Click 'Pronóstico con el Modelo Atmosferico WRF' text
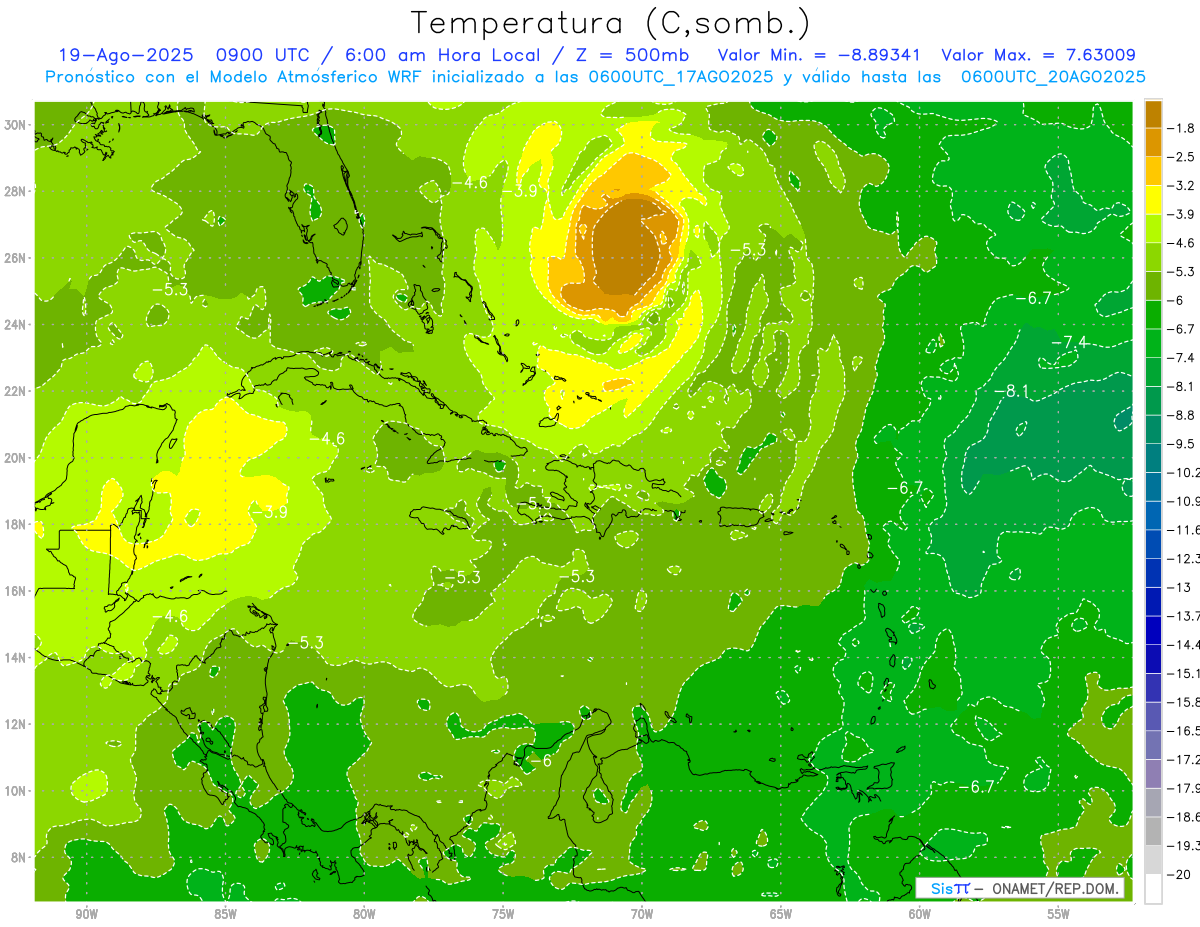The height and width of the screenshot is (927, 1200). click(233, 76)
